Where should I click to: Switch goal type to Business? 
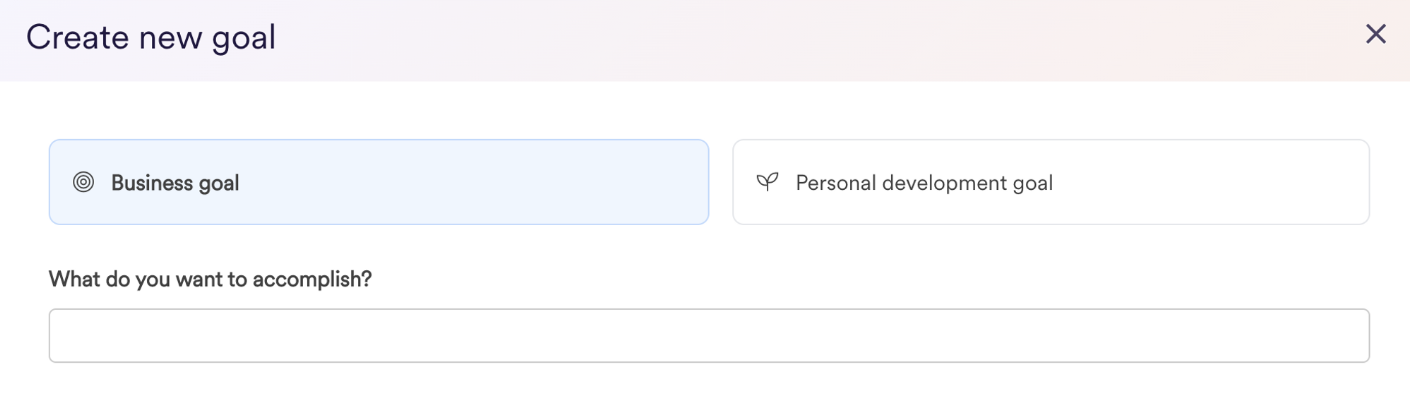(x=379, y=182)
